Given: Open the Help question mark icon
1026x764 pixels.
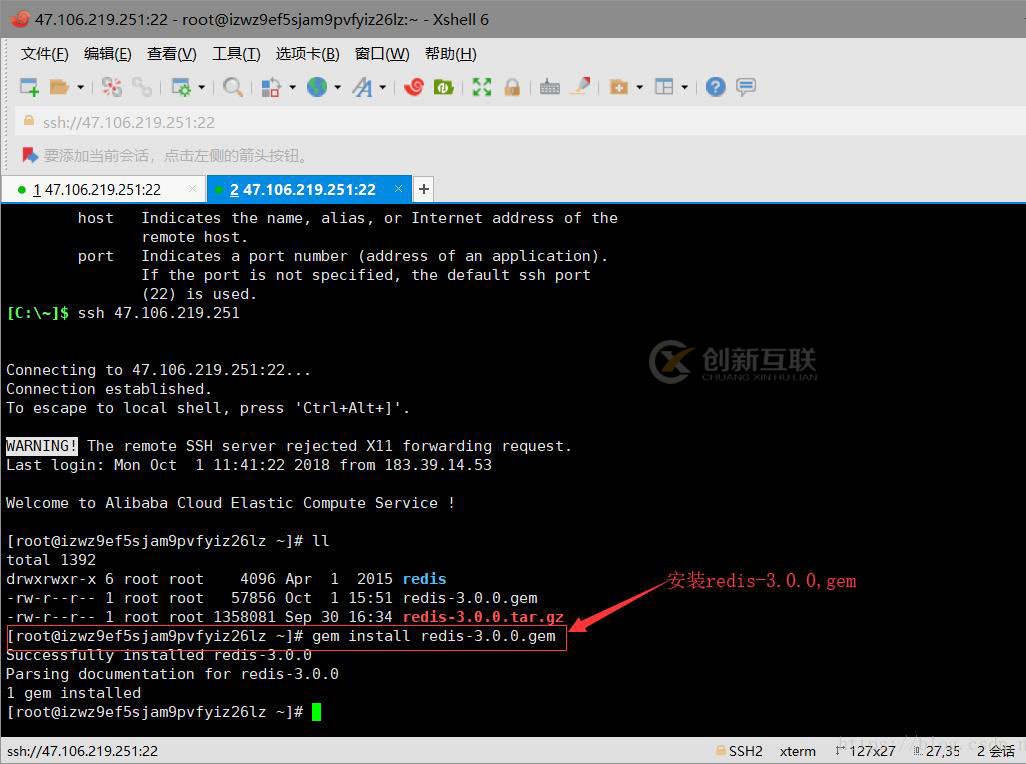Looking at the screenshot, I should tap(716, 87).
